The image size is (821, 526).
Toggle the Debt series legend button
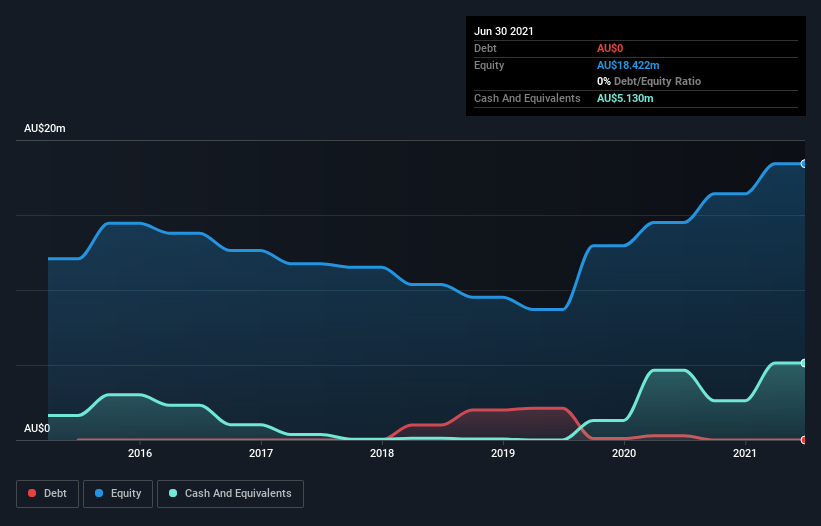48,494
